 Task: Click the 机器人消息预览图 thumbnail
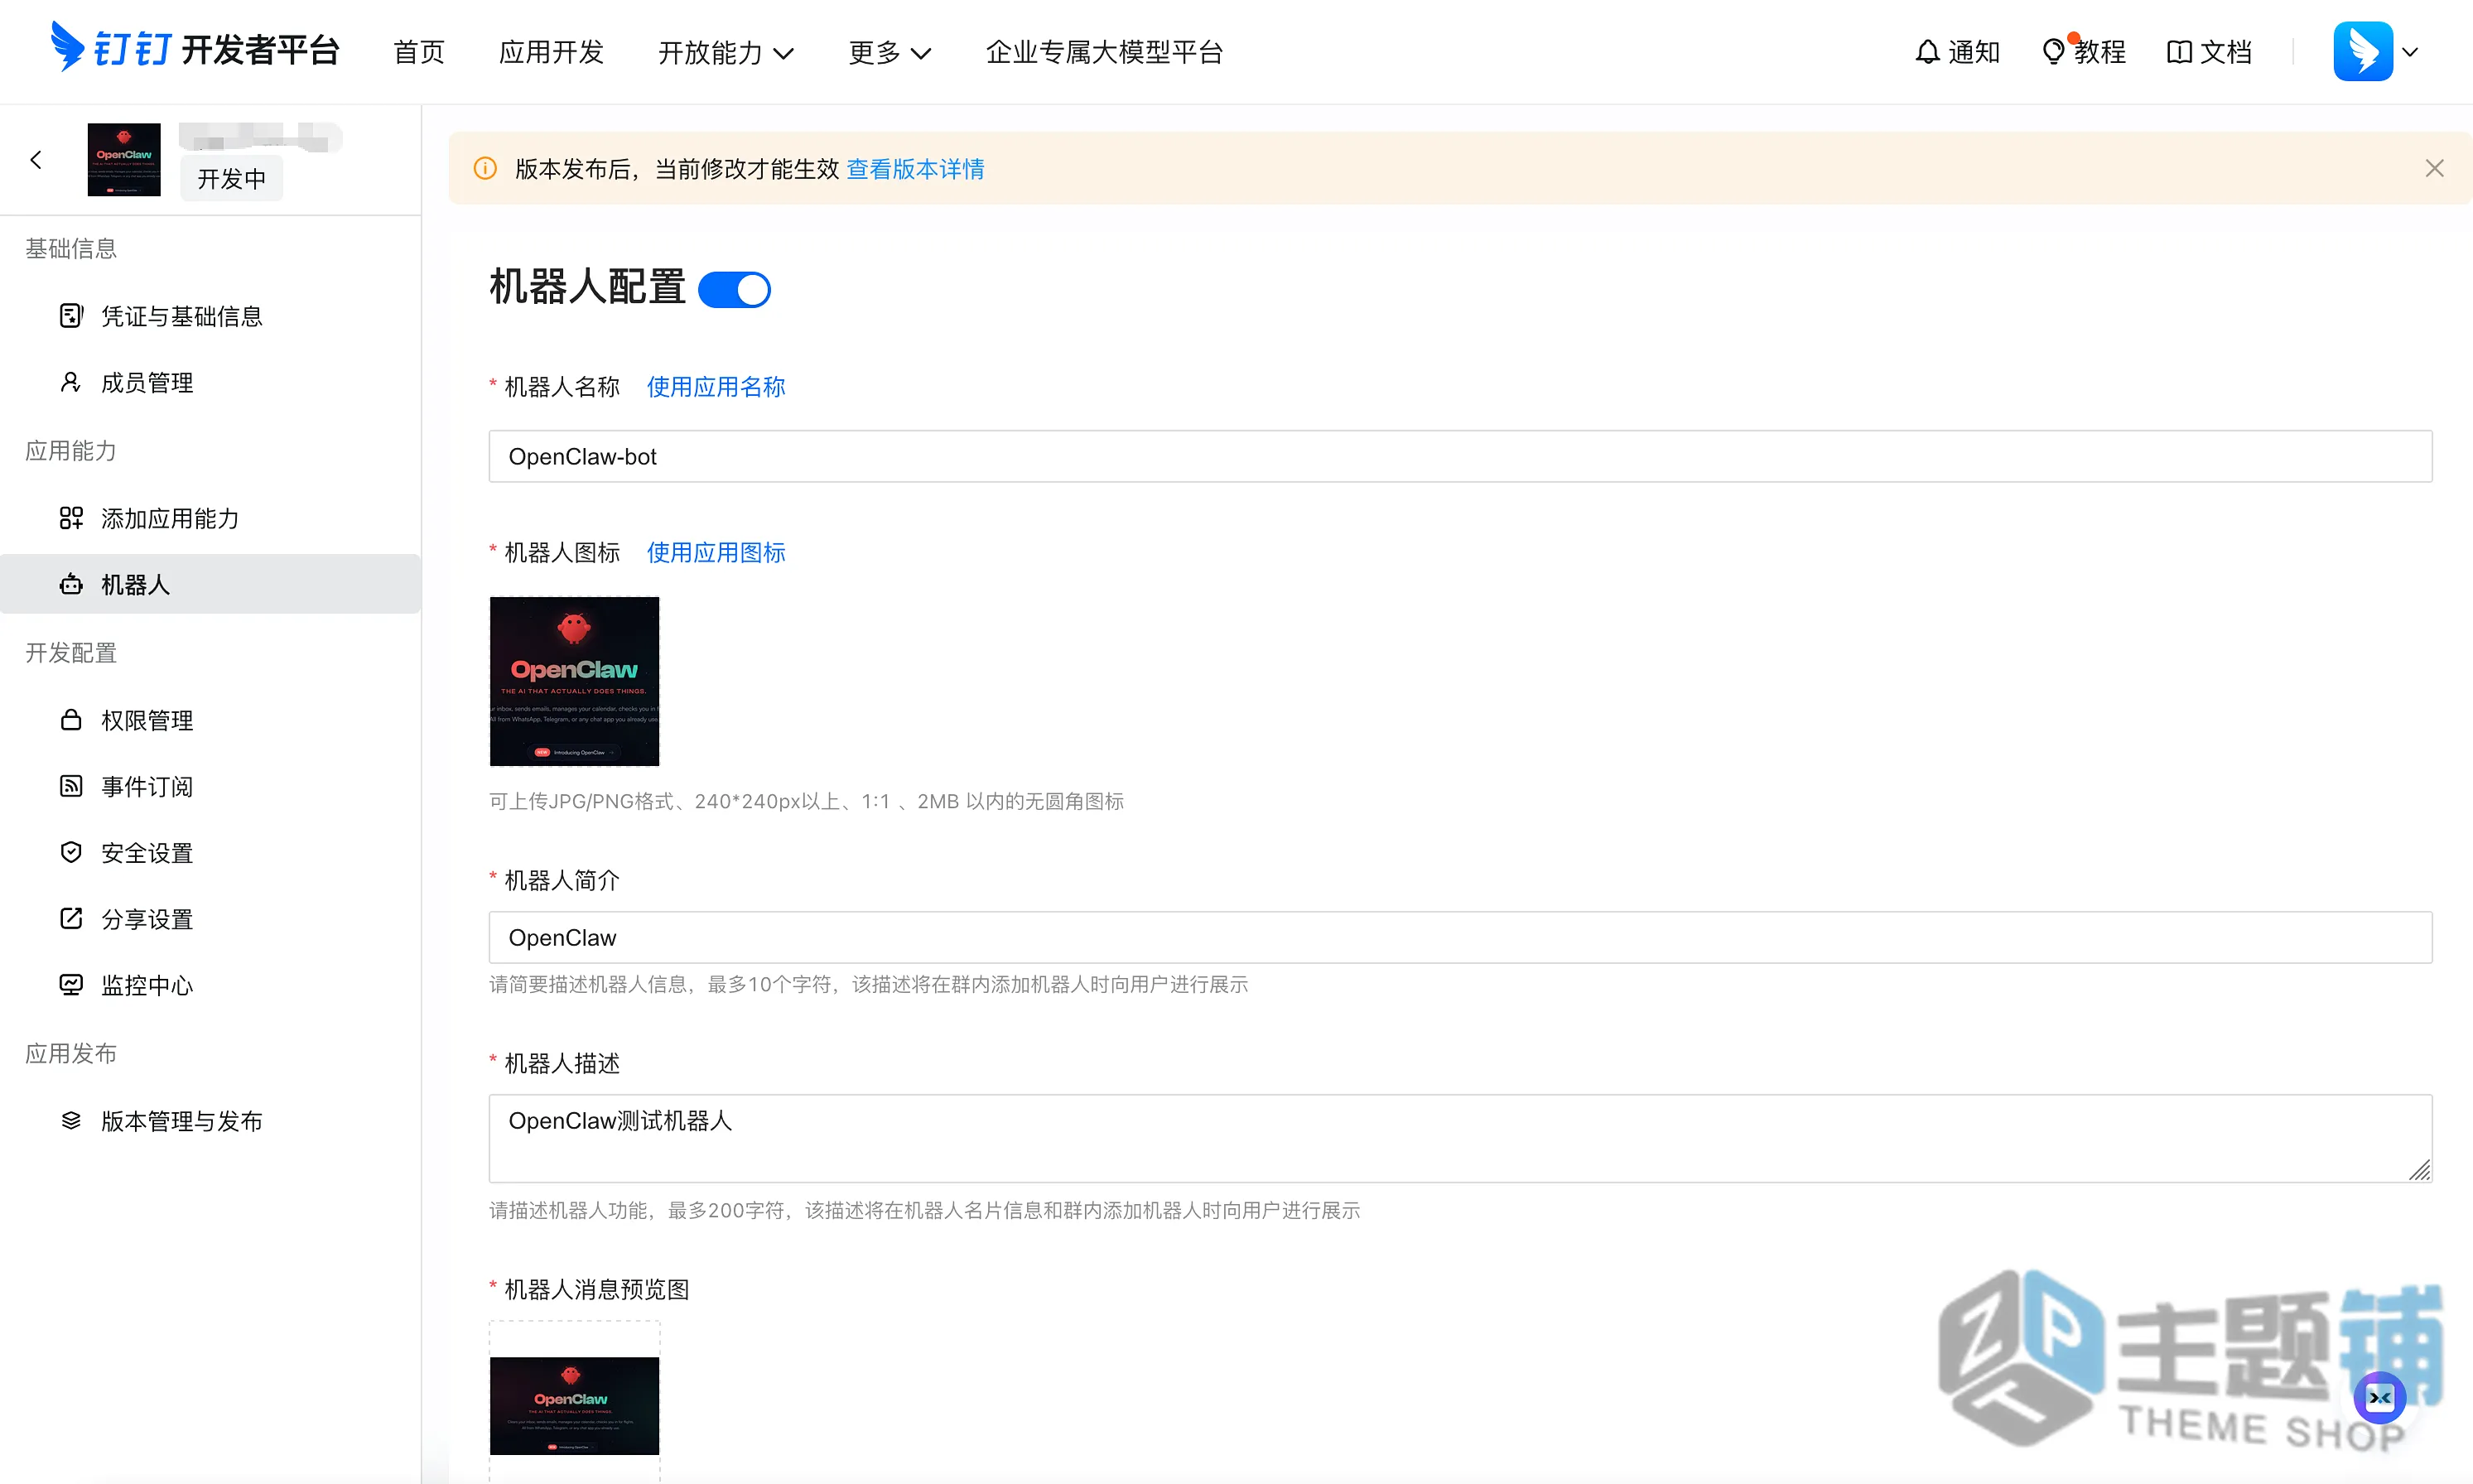pyautogui.click(x=574, y=1405)
